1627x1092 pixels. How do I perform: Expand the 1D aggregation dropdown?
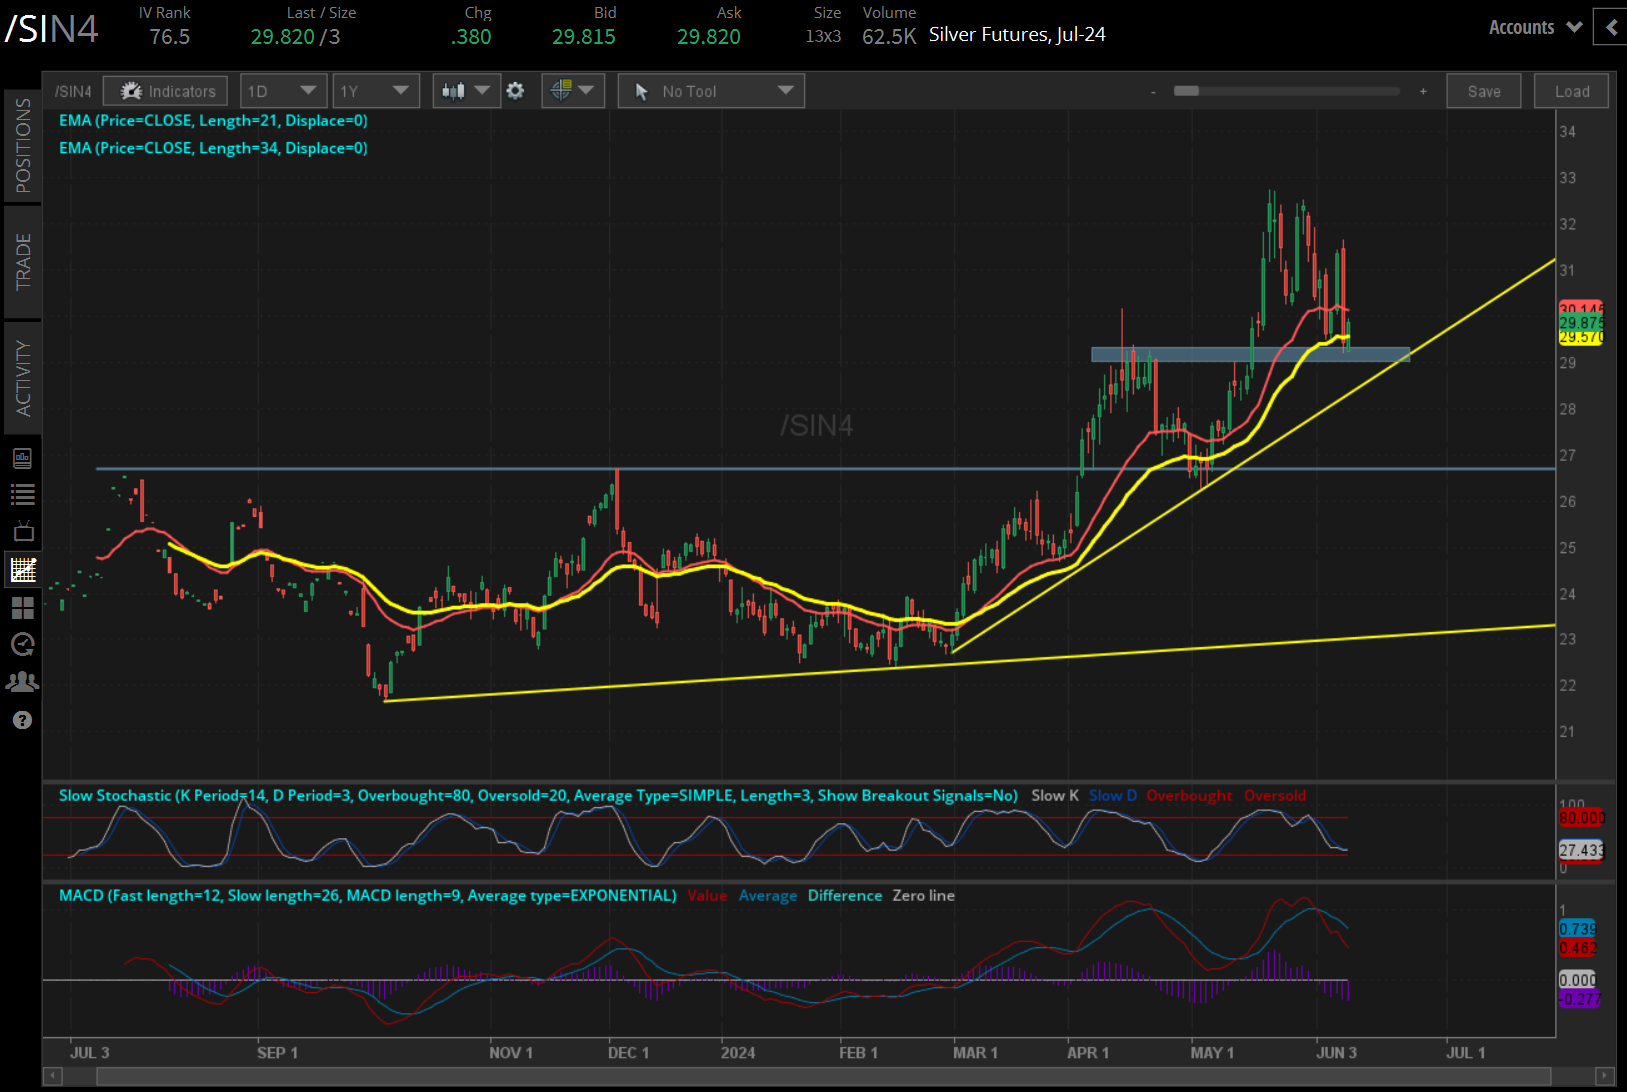click(282, 91)
